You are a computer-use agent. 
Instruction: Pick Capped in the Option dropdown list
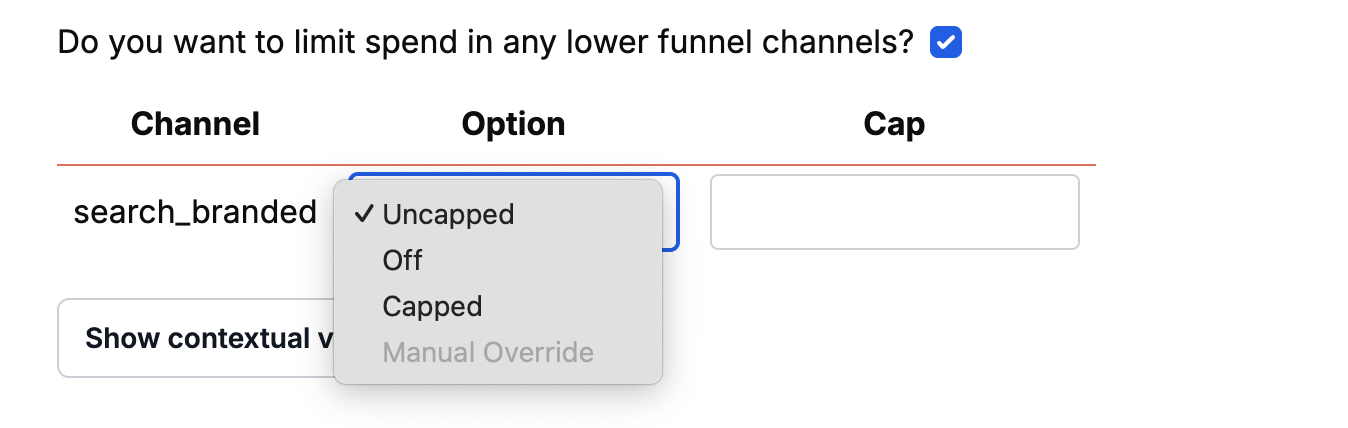432,306
